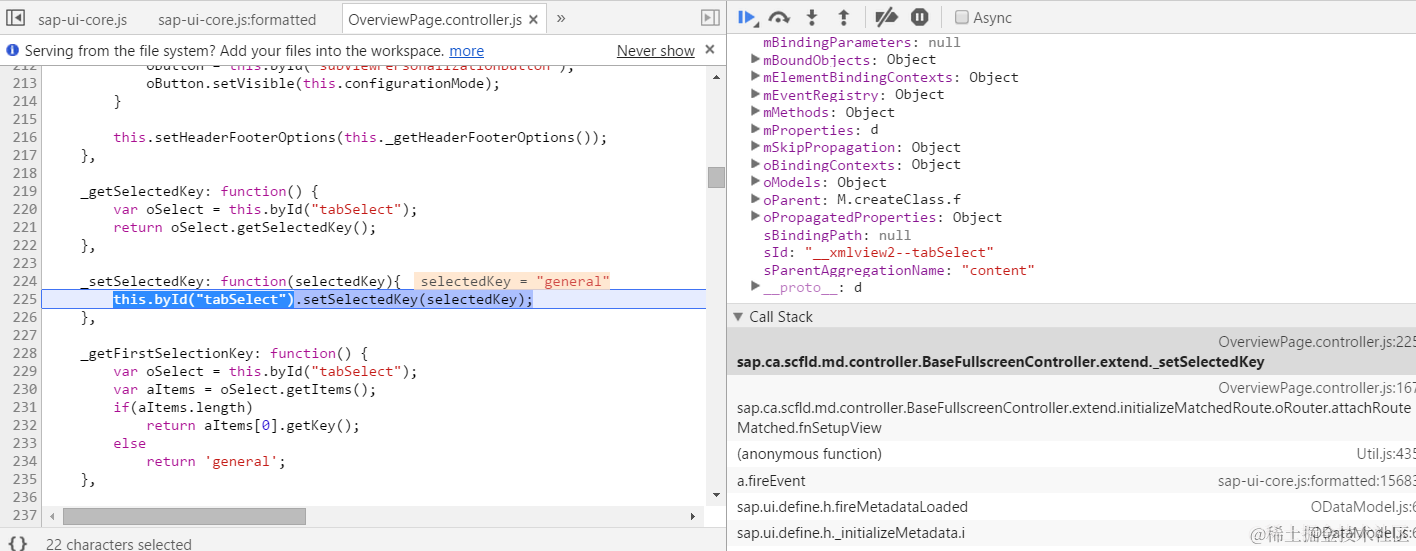Open sap-ui-core.js:formatted:15683 link
The width and height of the screenshot is (1416, 551).
click(x=1316, y=481)
